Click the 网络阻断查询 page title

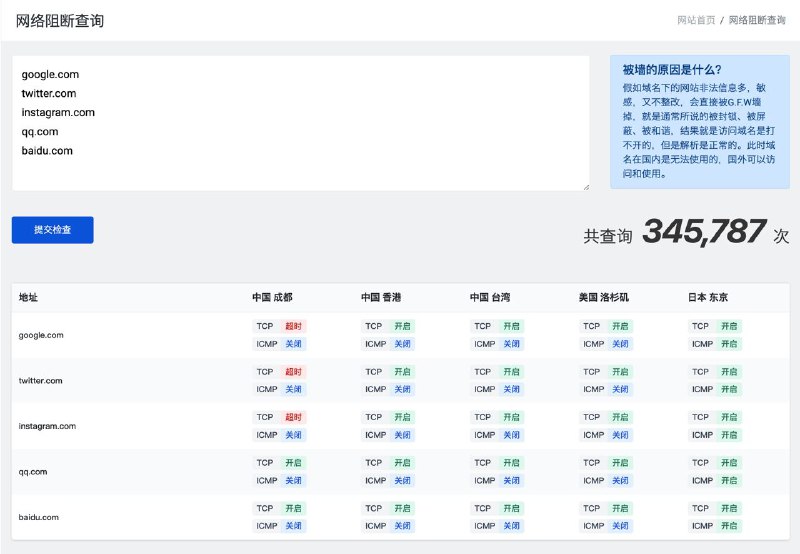point(60,21)
